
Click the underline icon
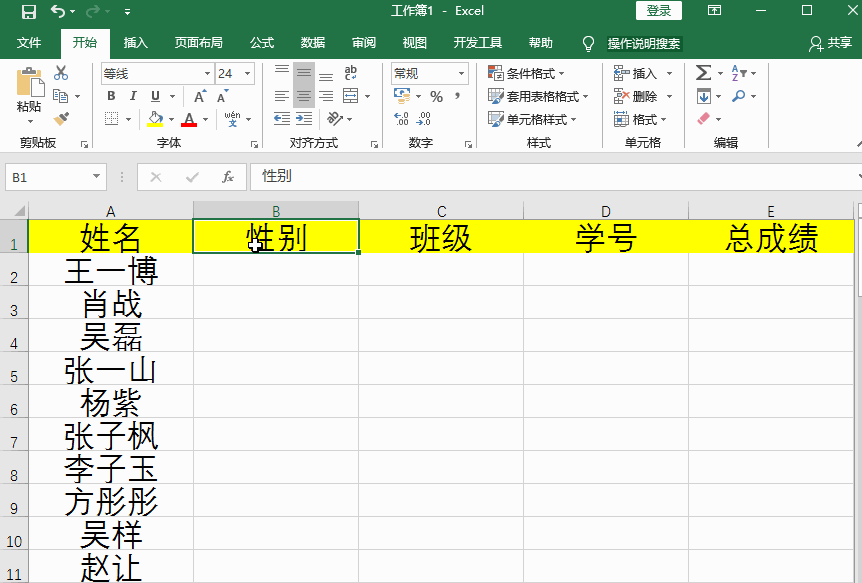(155, 96)
